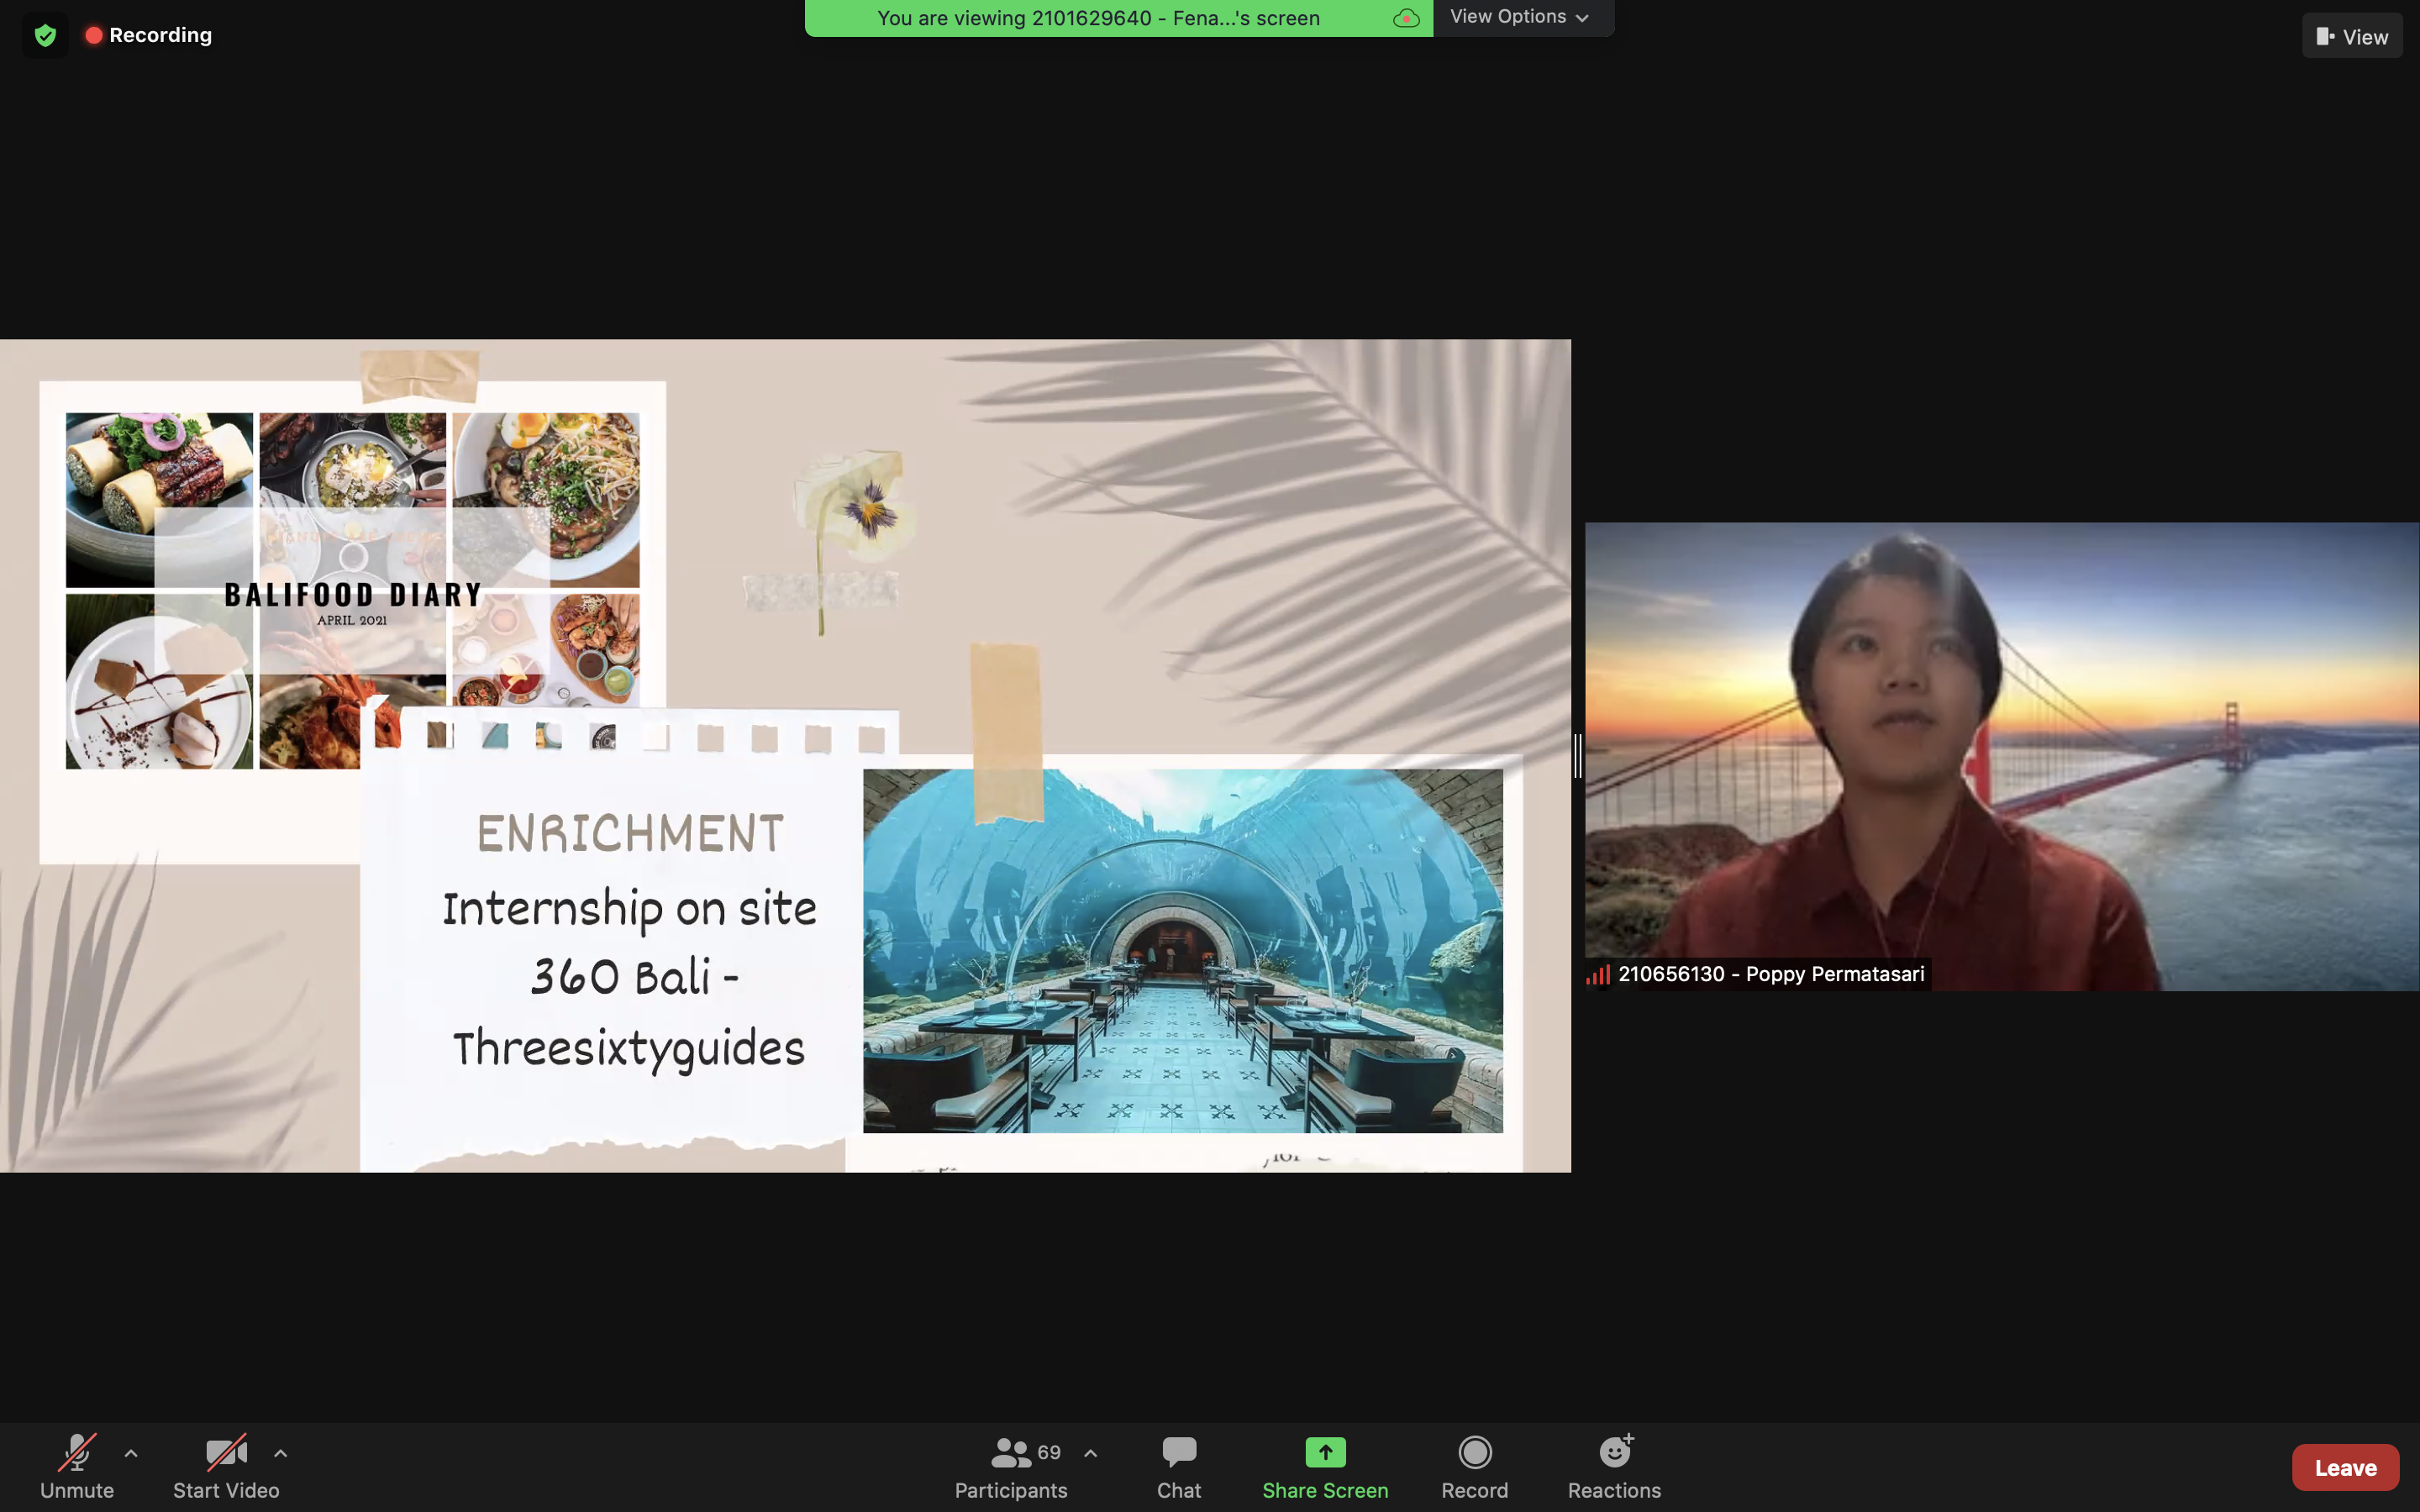Switch layout using the View button
The width and height of the screenshot is (2420, 1512).
click(2351, 37)
